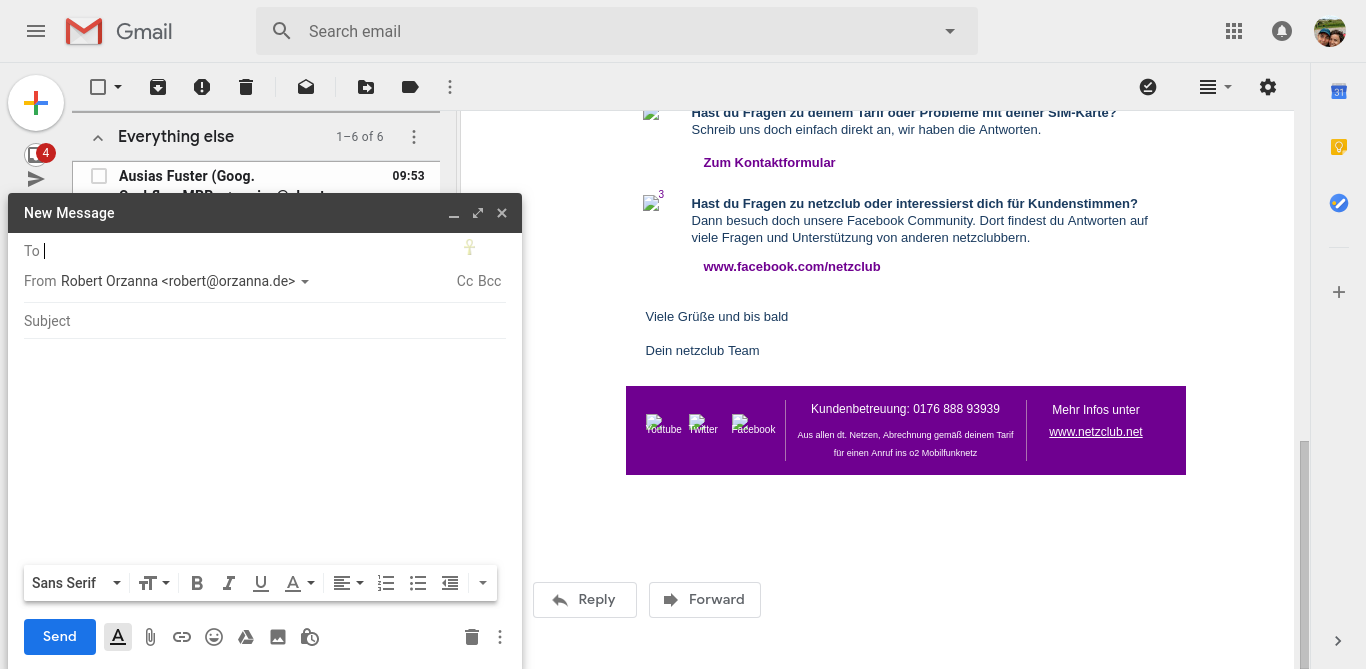
Task: Insert emoji icon
Action: point(214,637)
